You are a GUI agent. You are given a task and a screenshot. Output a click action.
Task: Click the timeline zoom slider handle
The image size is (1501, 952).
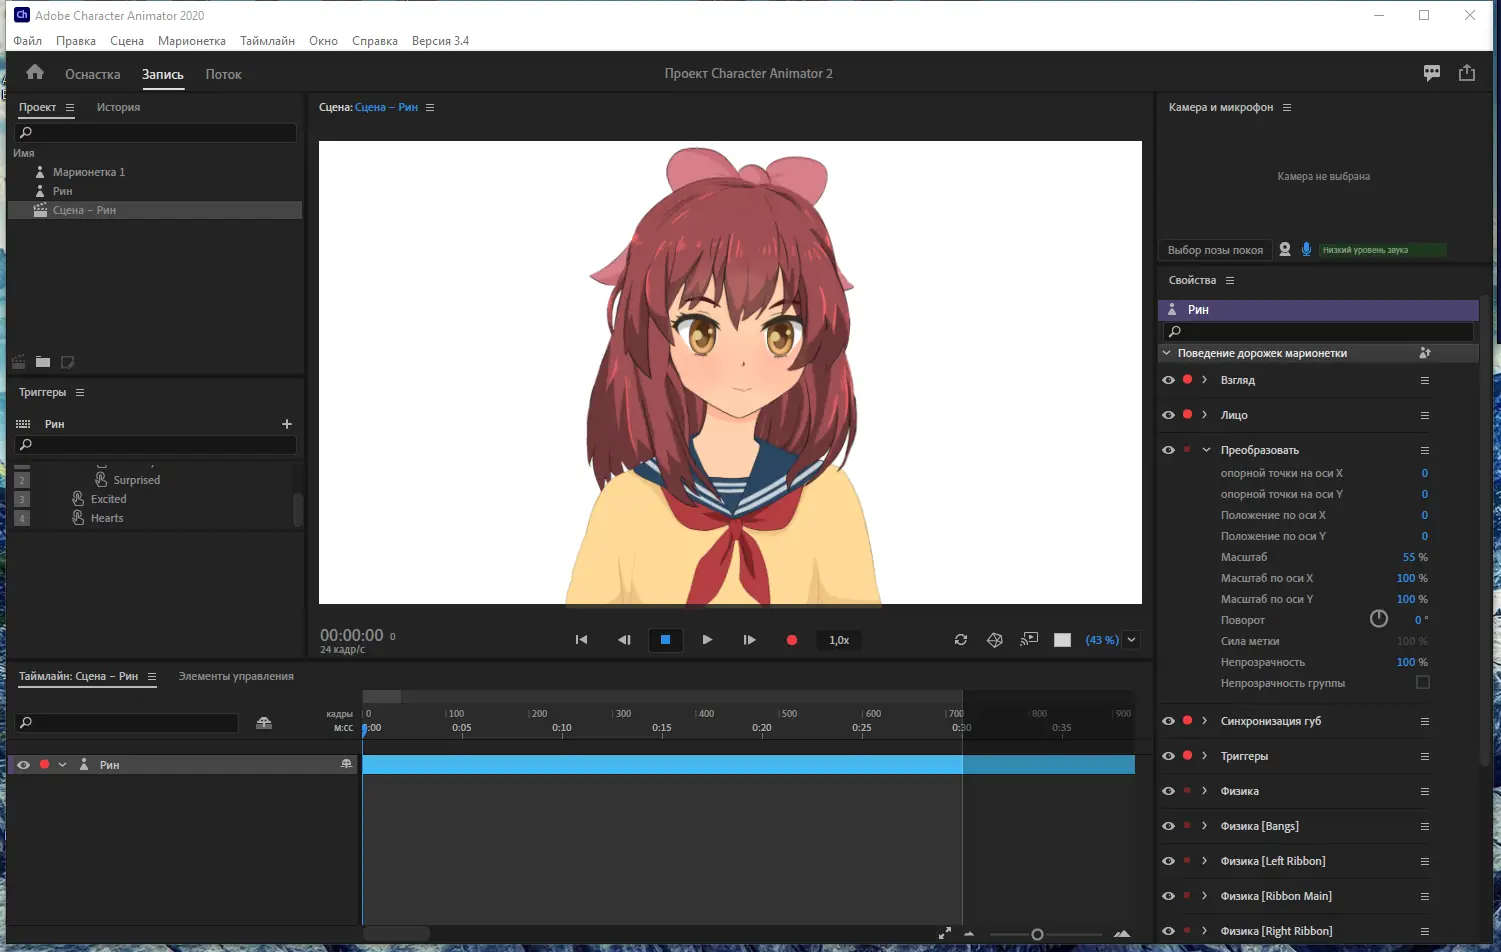(1037, 935)
